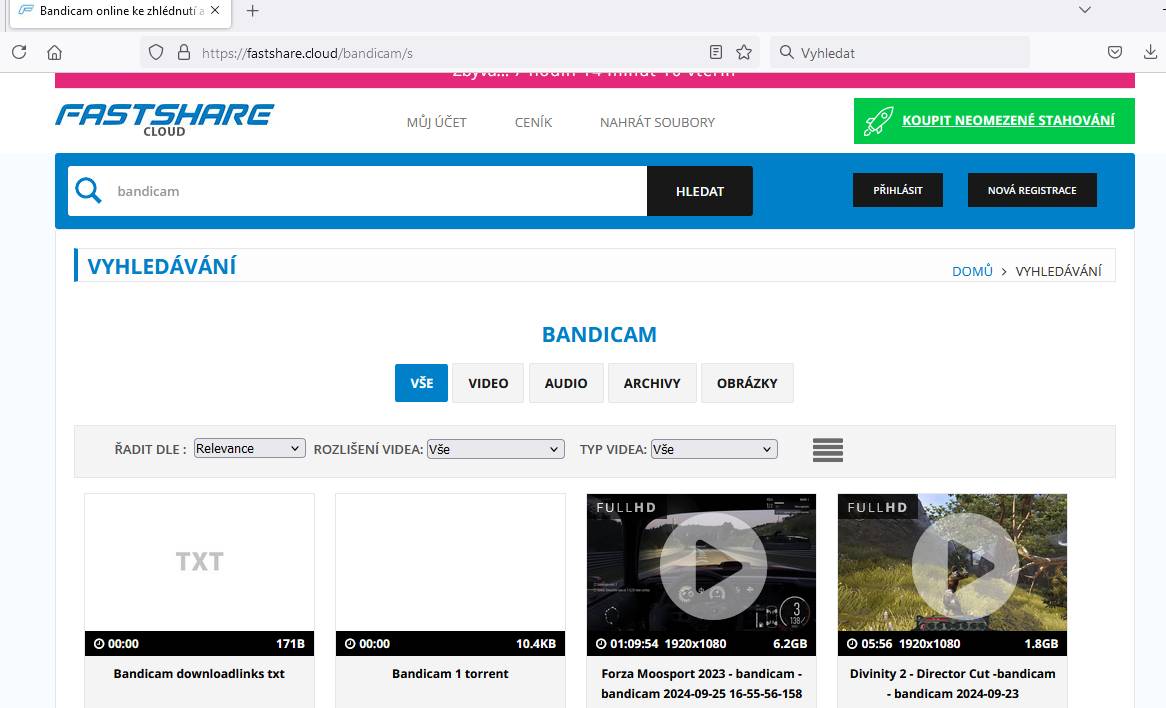Viewport: 1166px width, 708px height.
Task: Open the Bandicam downloadlinks TXT thumbnail
Action: click(199, 562)
